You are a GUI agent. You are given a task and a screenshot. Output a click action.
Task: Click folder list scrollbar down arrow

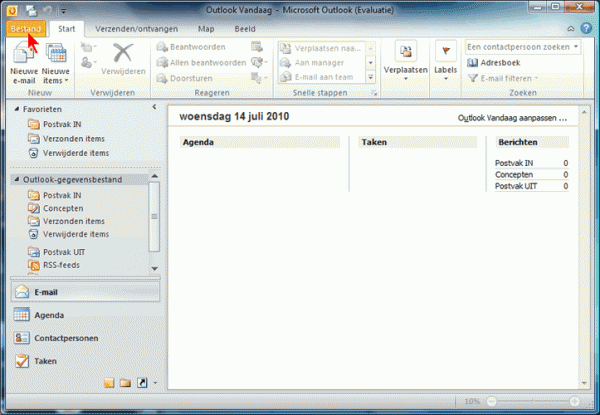coord(155,269)
